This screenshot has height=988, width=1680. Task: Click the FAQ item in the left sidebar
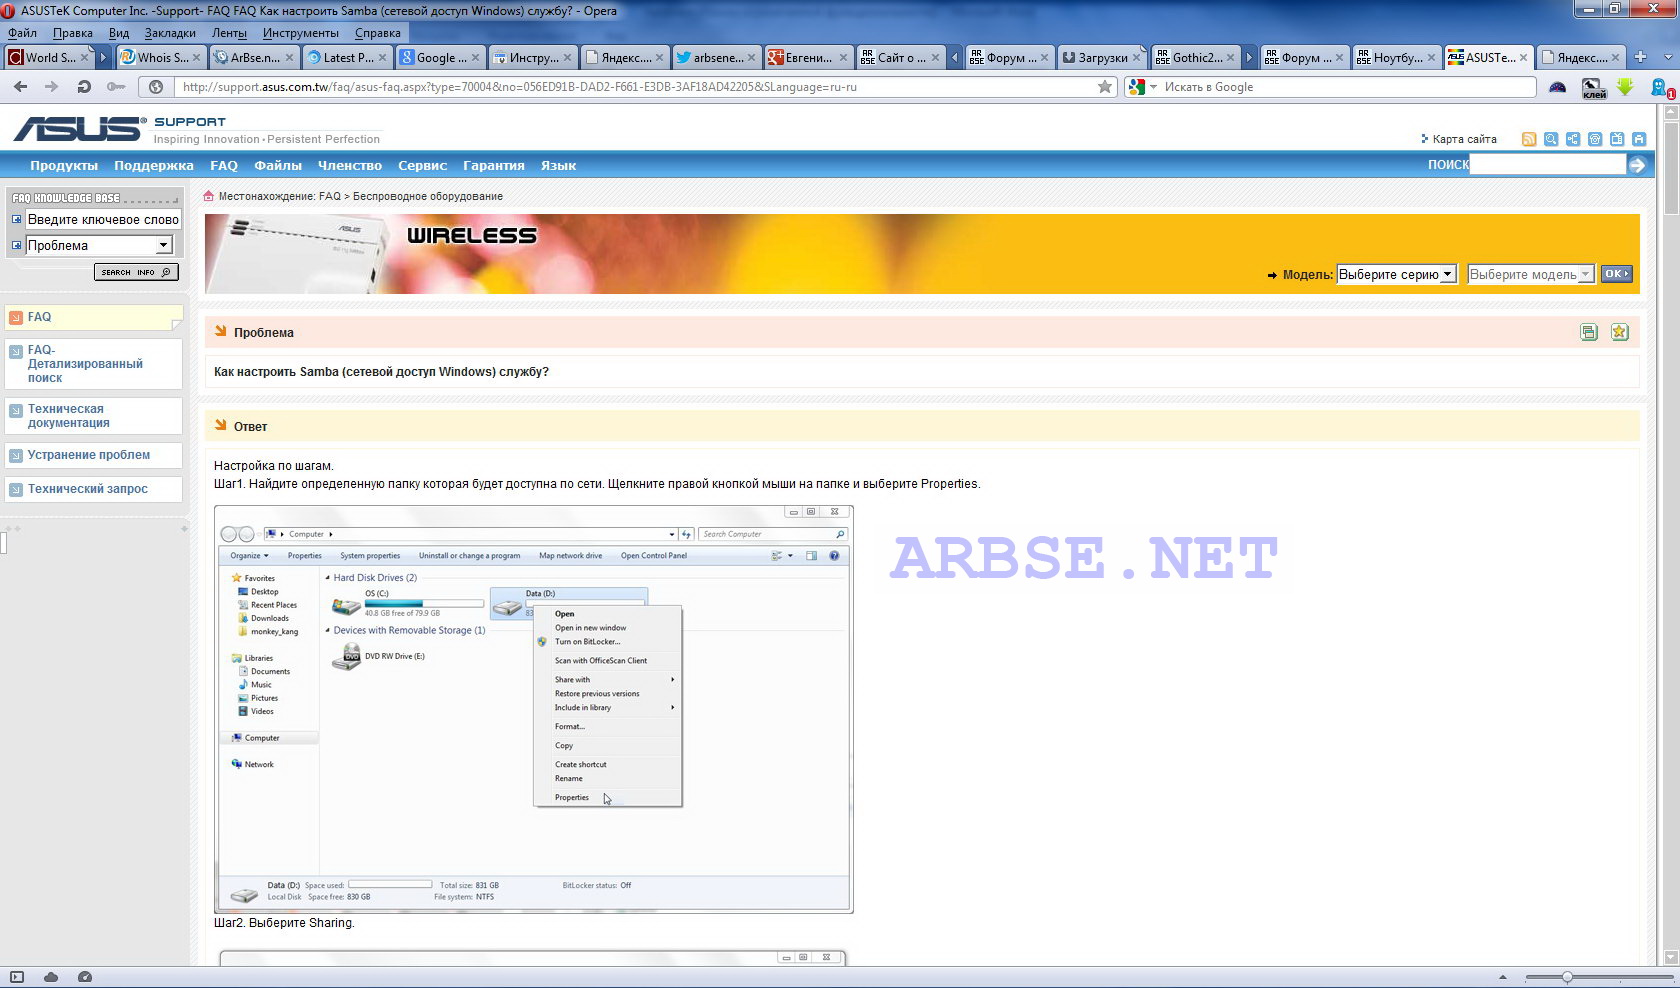click(94, 317)
